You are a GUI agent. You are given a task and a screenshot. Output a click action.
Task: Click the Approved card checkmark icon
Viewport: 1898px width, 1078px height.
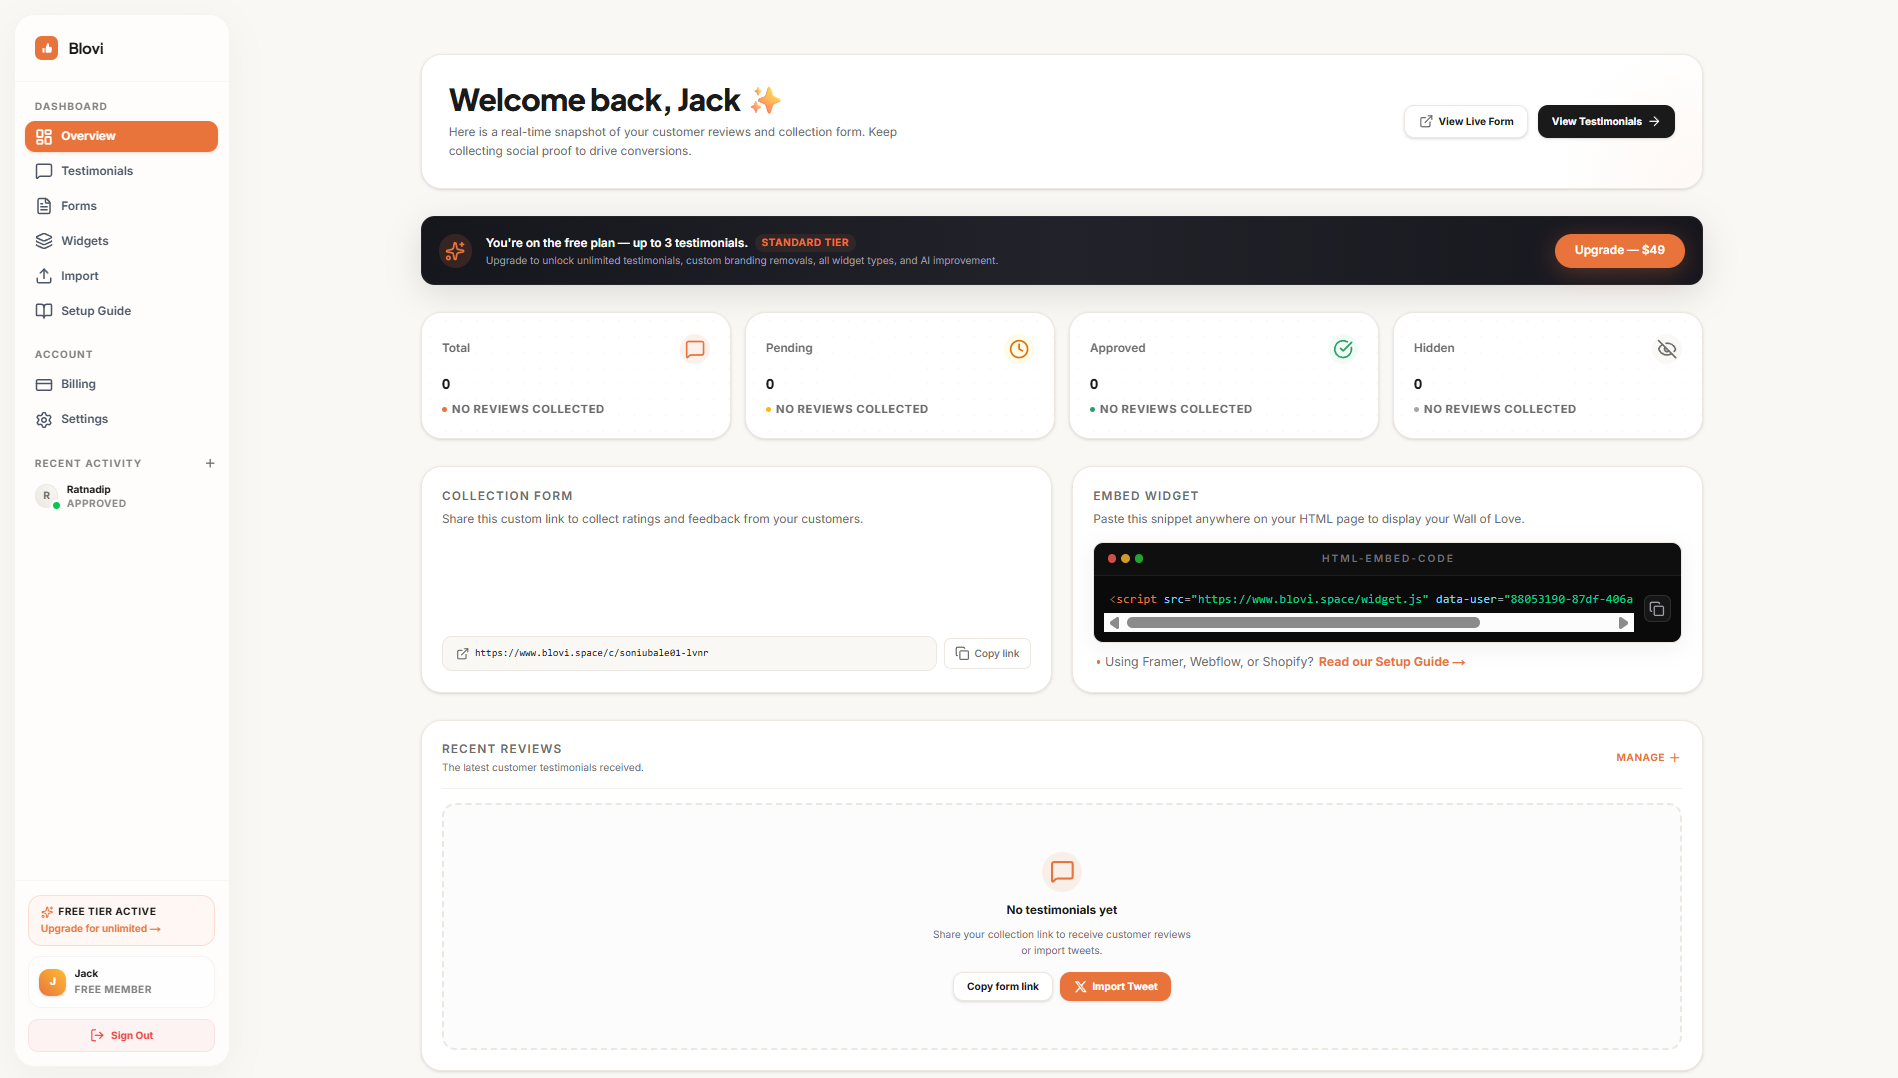(1343, 349)
